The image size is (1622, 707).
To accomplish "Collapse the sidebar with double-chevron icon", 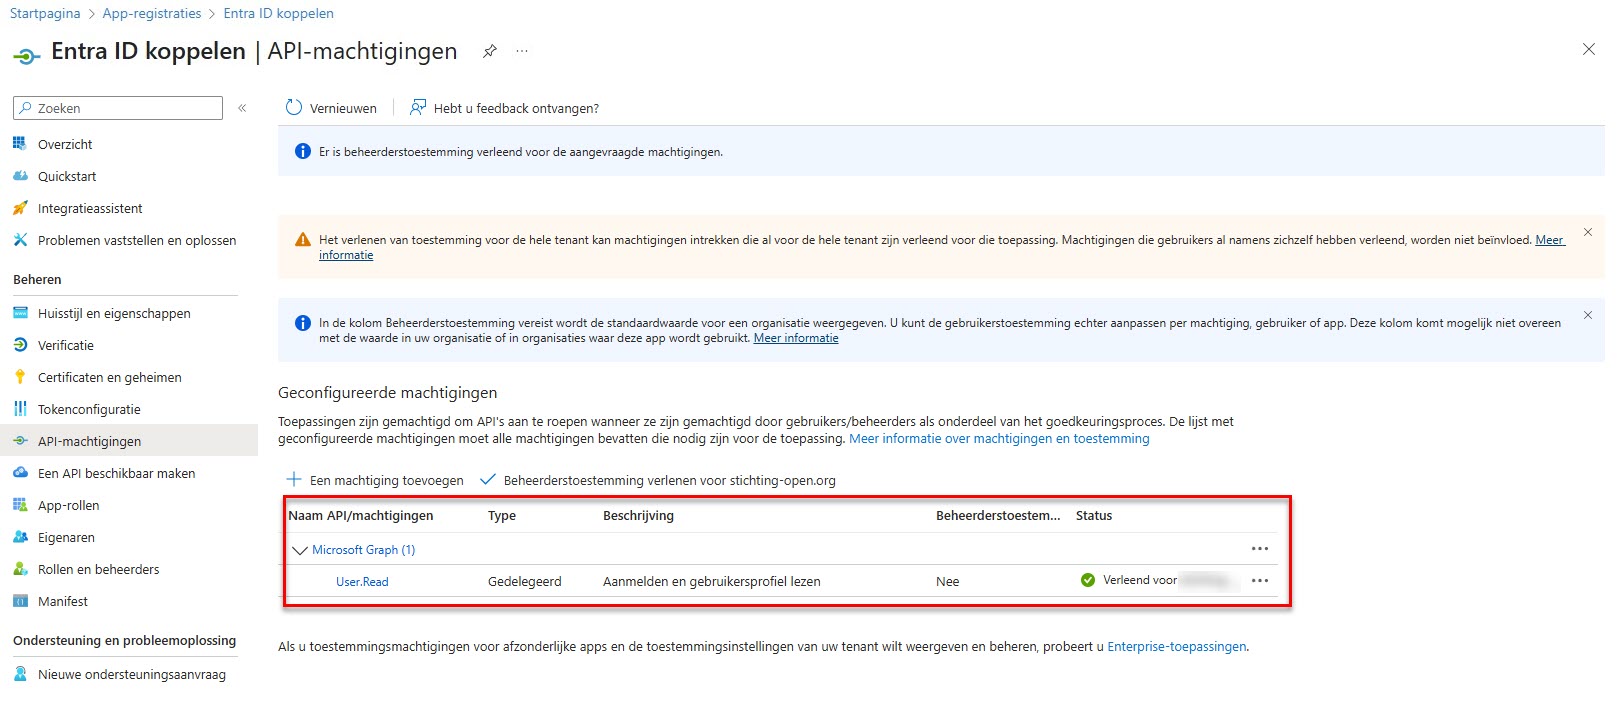I will (x=242, y=108).
